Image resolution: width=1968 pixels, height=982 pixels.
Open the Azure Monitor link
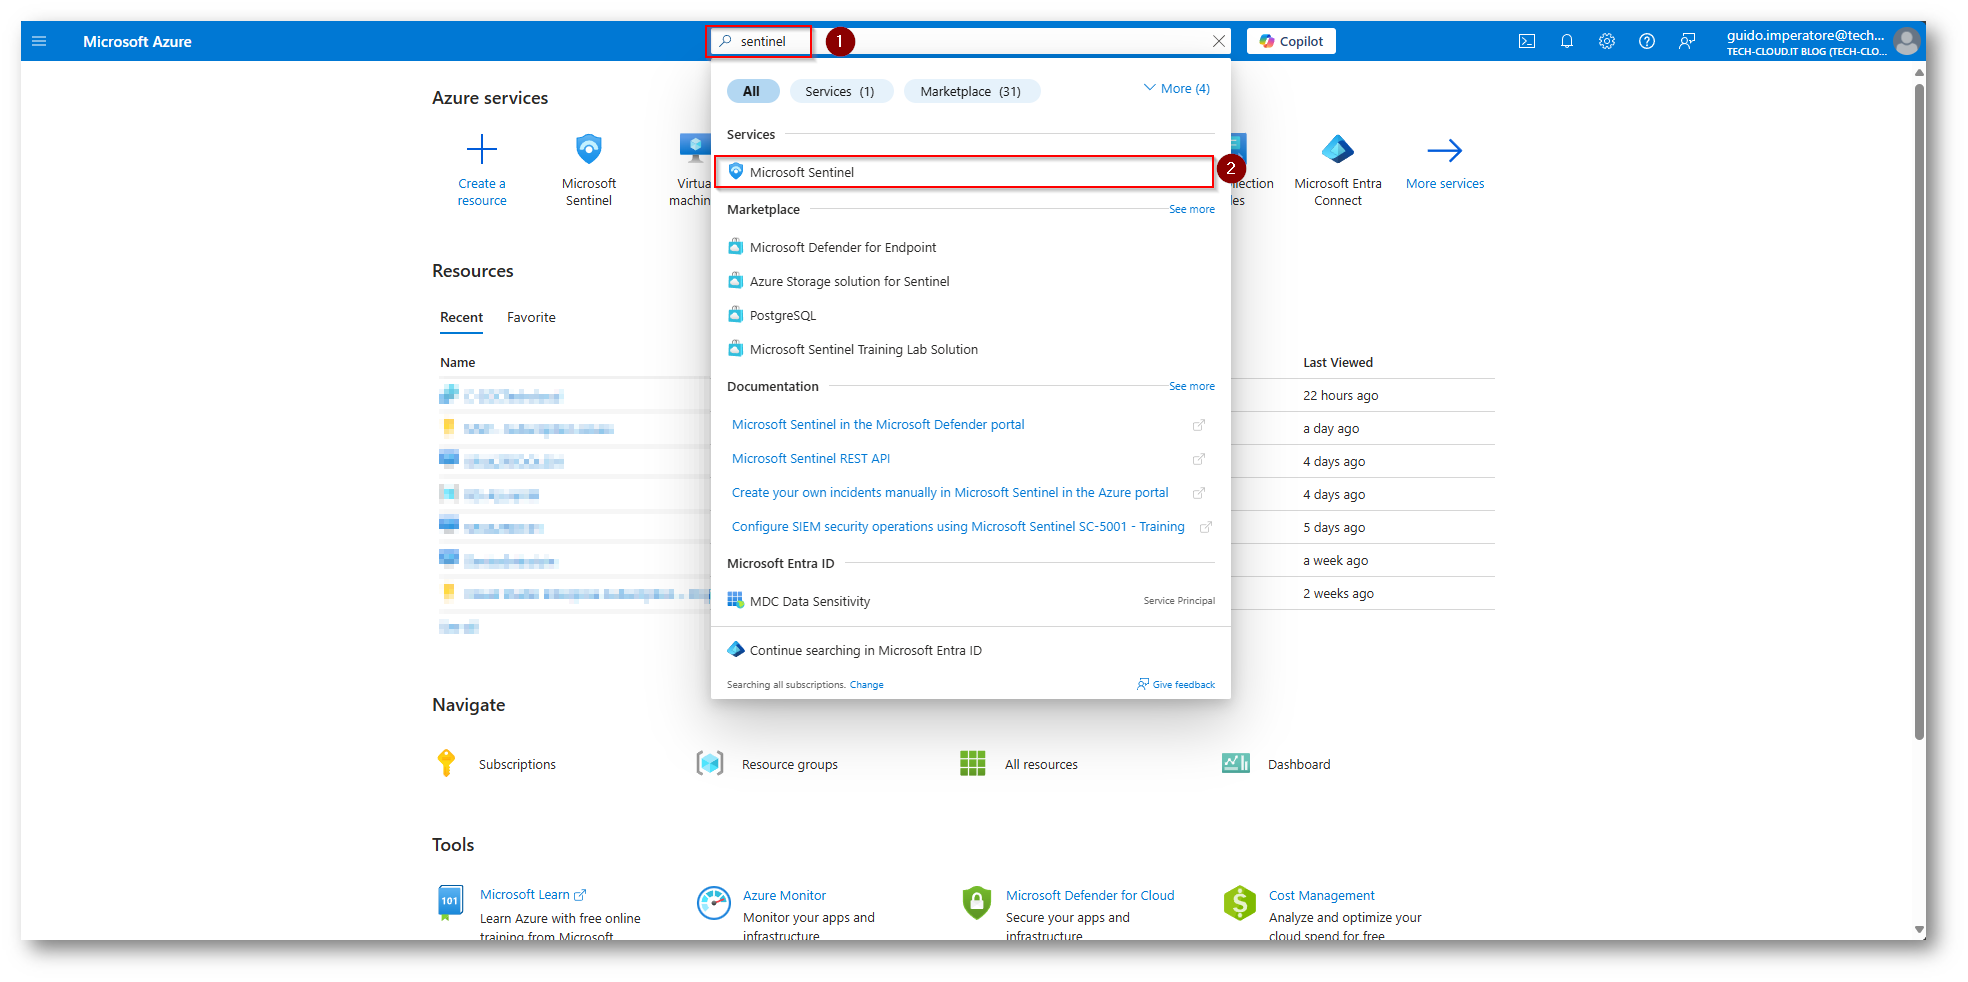[784, 896]
